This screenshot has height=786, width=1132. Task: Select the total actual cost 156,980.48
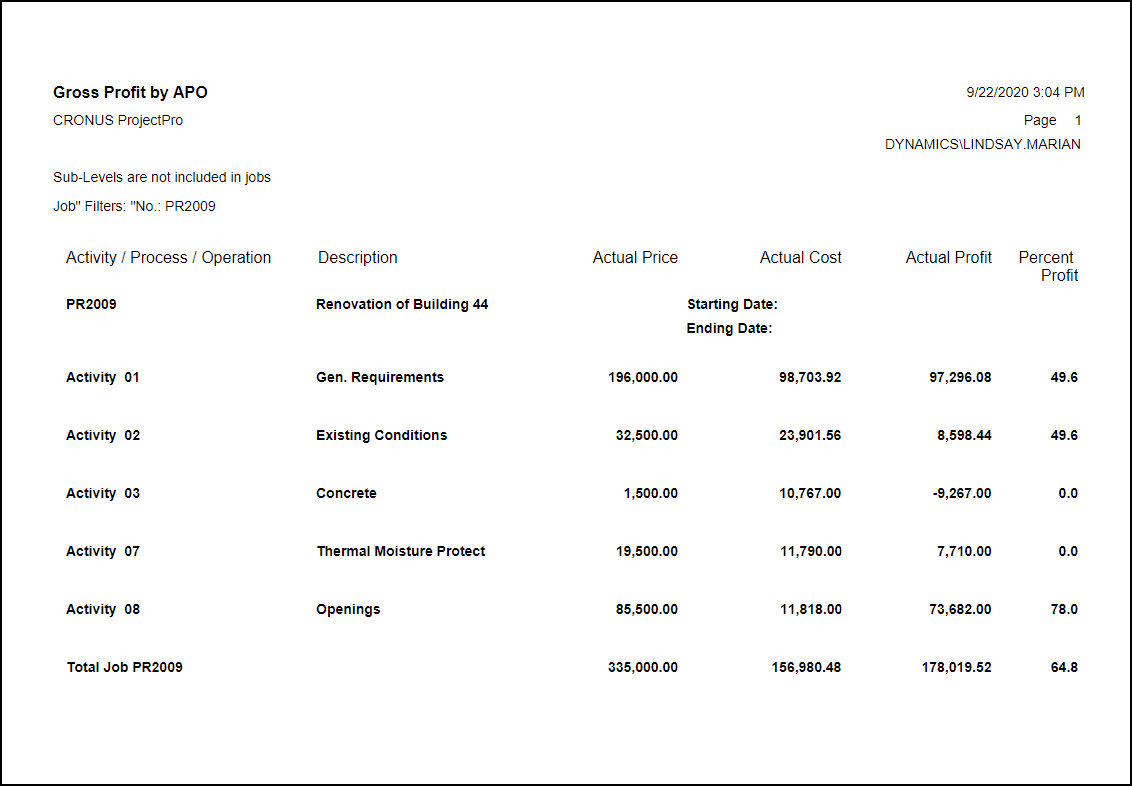[x=806, y=668]
